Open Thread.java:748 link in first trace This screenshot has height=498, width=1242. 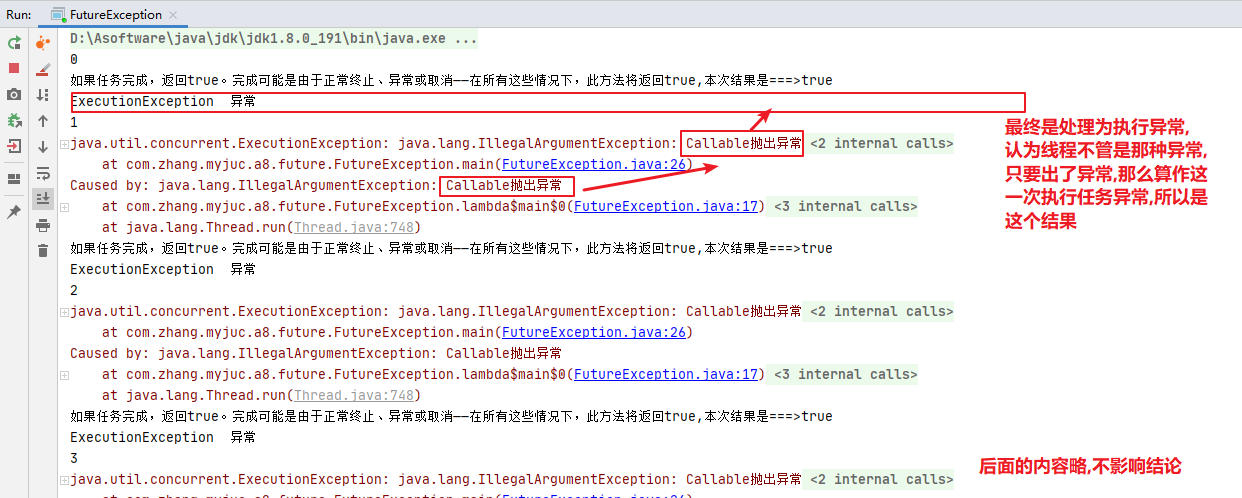click(x=355, y=227)
